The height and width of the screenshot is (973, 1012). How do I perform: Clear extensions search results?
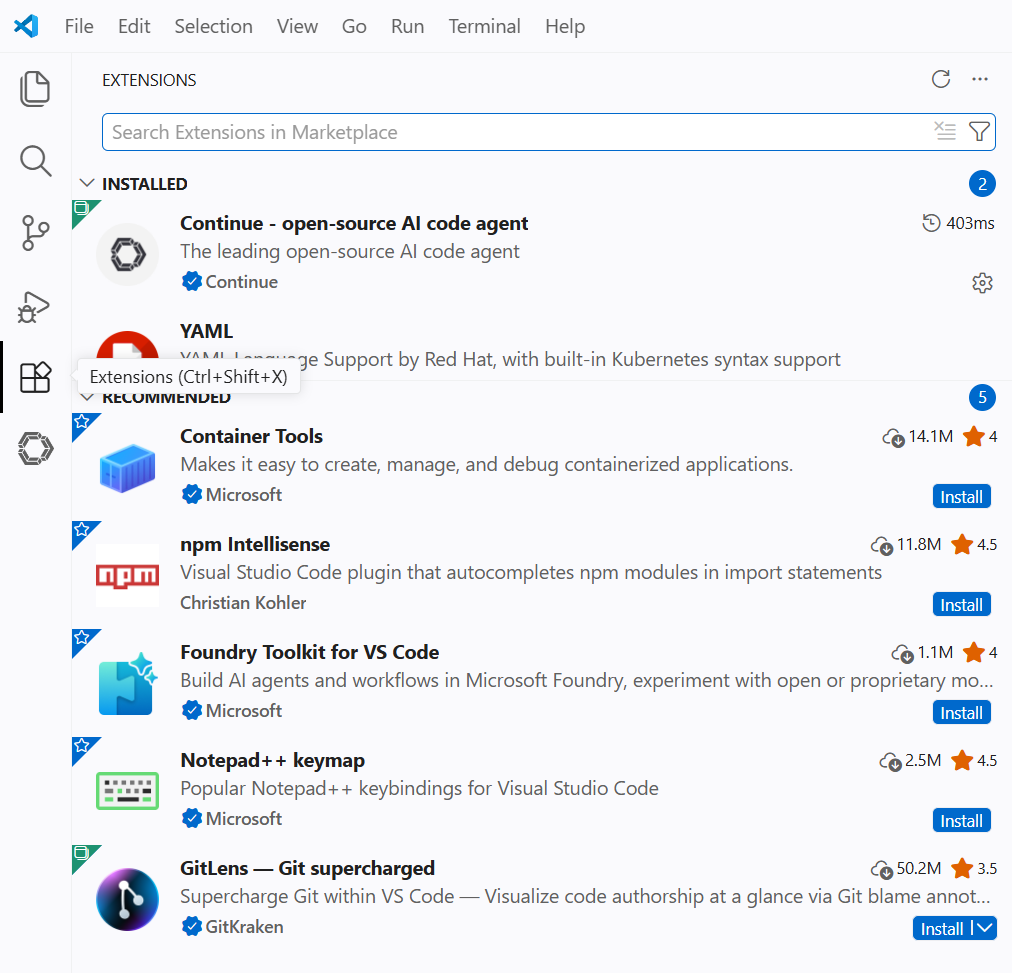pos(945,132)
